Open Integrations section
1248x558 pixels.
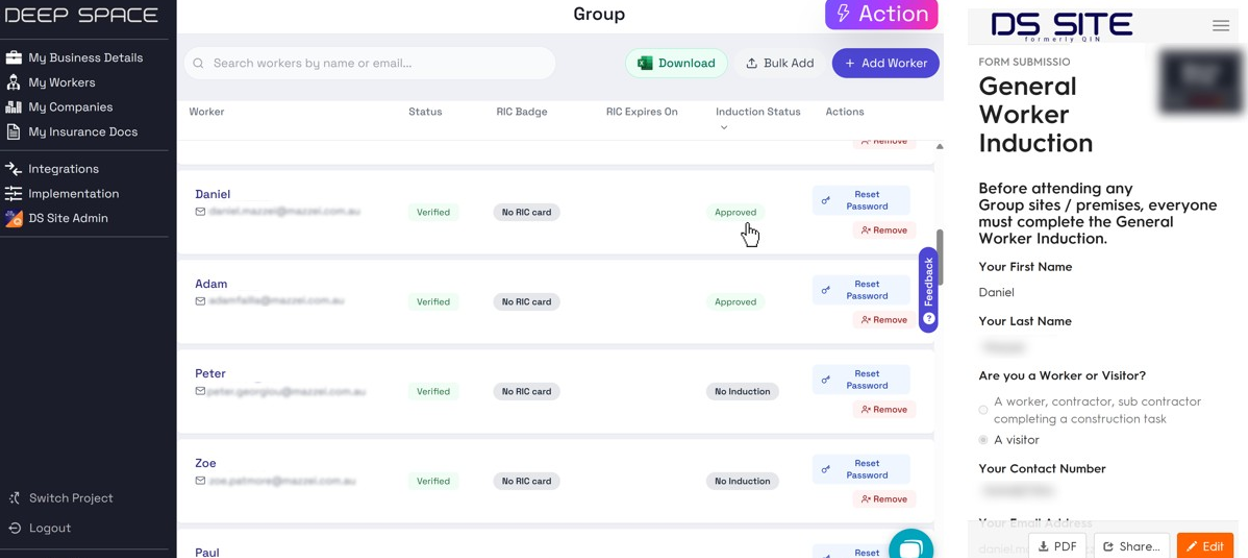click(63, 169)
